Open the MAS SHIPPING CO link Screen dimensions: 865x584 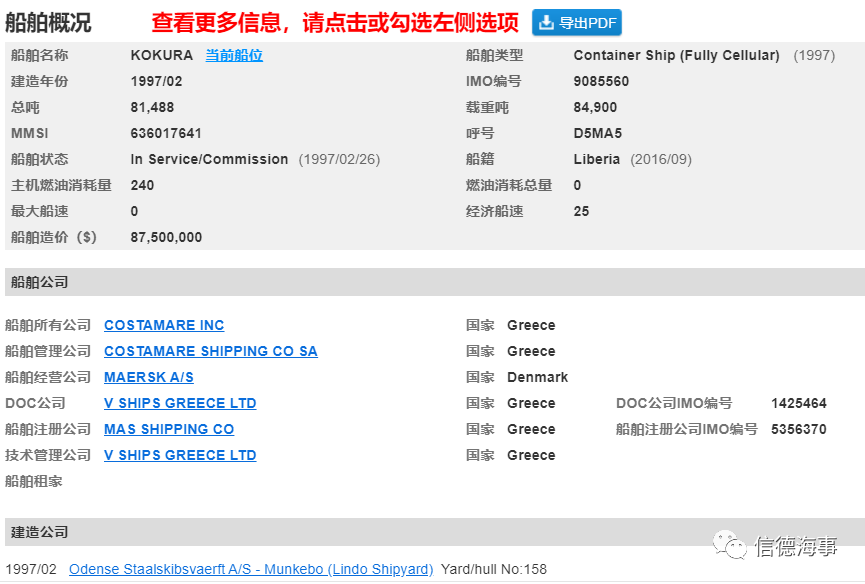(169, 429)
